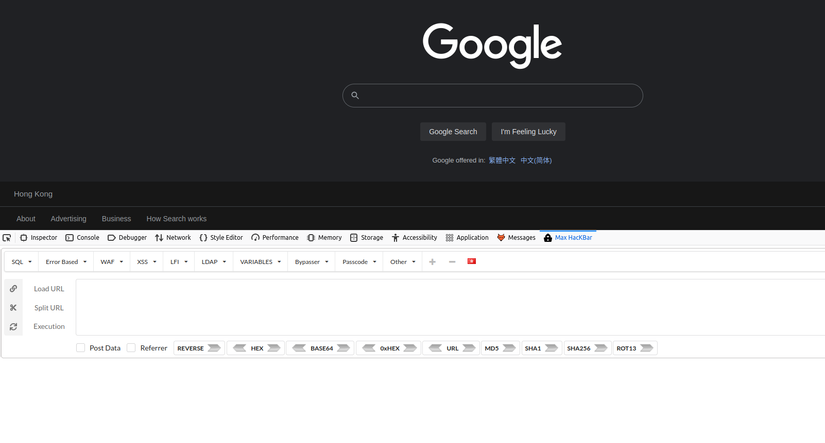Open the LFI dropdown

click(179, 261)
